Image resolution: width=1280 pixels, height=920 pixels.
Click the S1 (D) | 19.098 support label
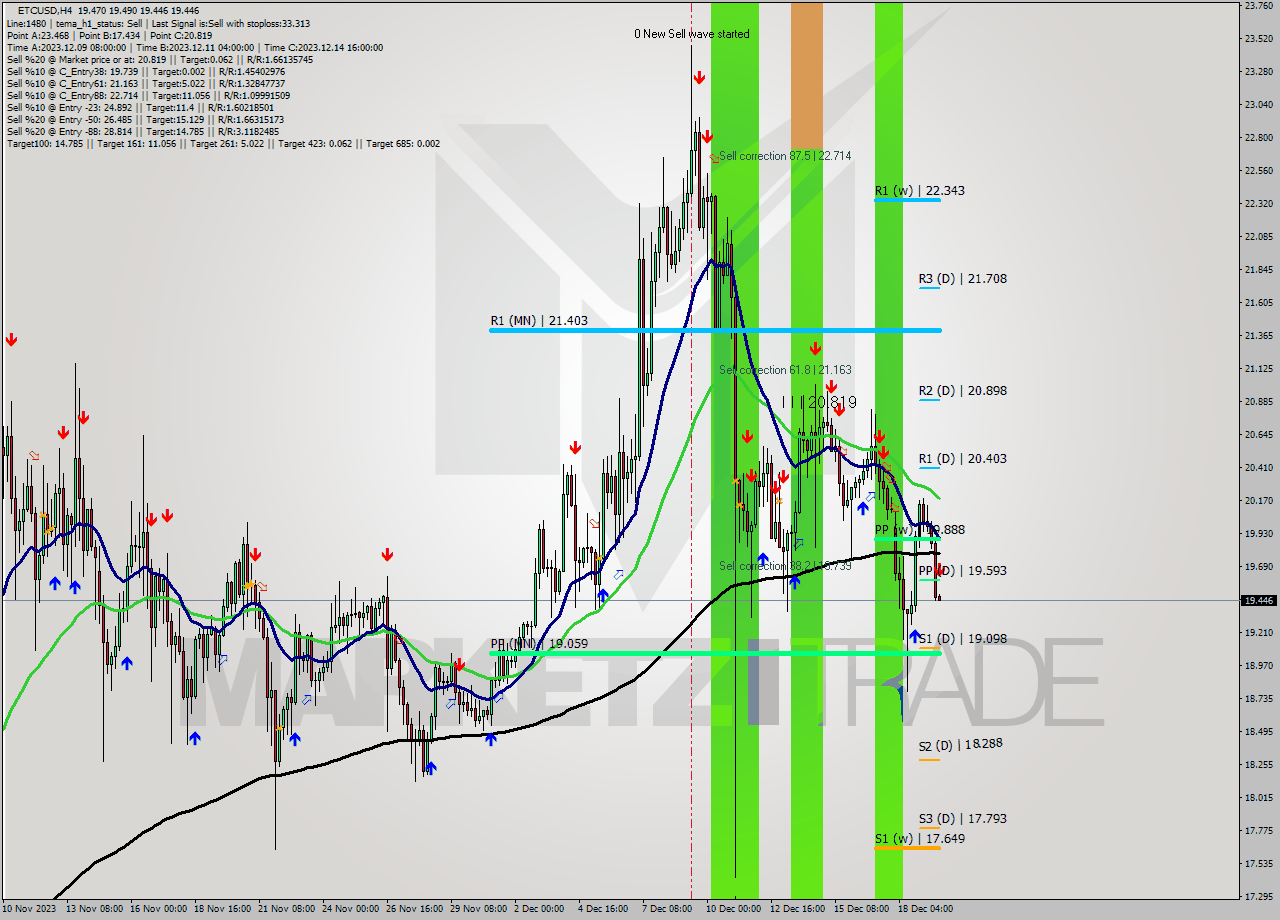click(x=962, y=639)
